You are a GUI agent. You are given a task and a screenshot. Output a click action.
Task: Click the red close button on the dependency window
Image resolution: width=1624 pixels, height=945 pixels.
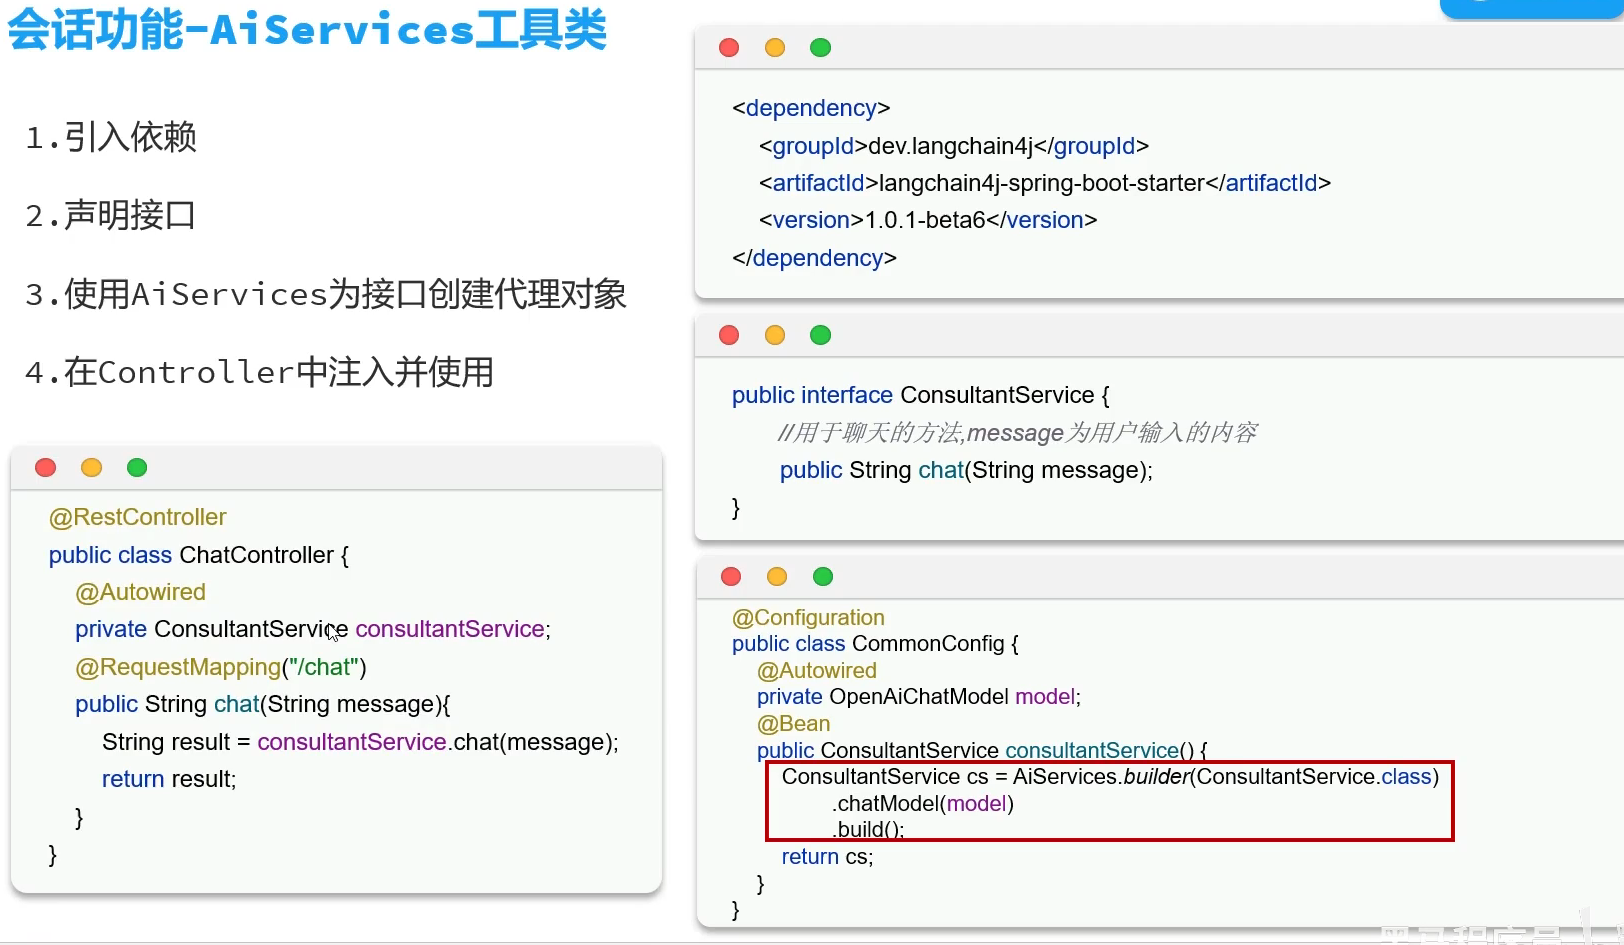click(x=728, y=47)
